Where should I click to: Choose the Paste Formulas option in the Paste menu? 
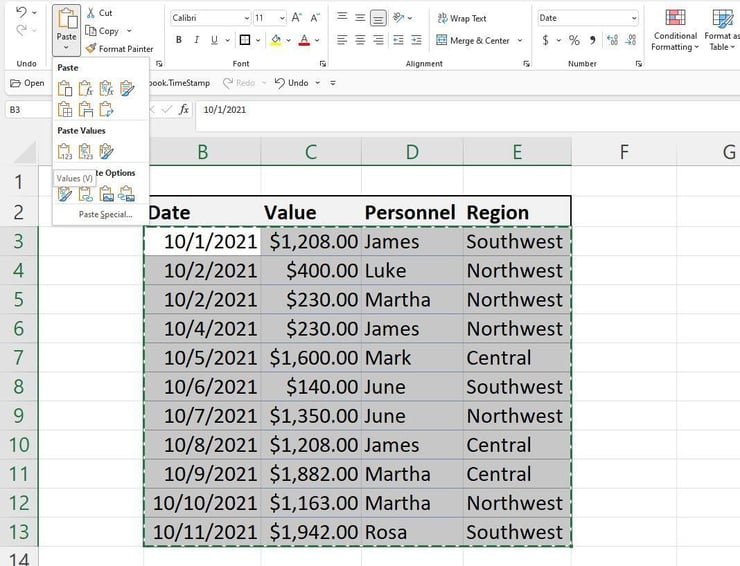pos(85,88)
